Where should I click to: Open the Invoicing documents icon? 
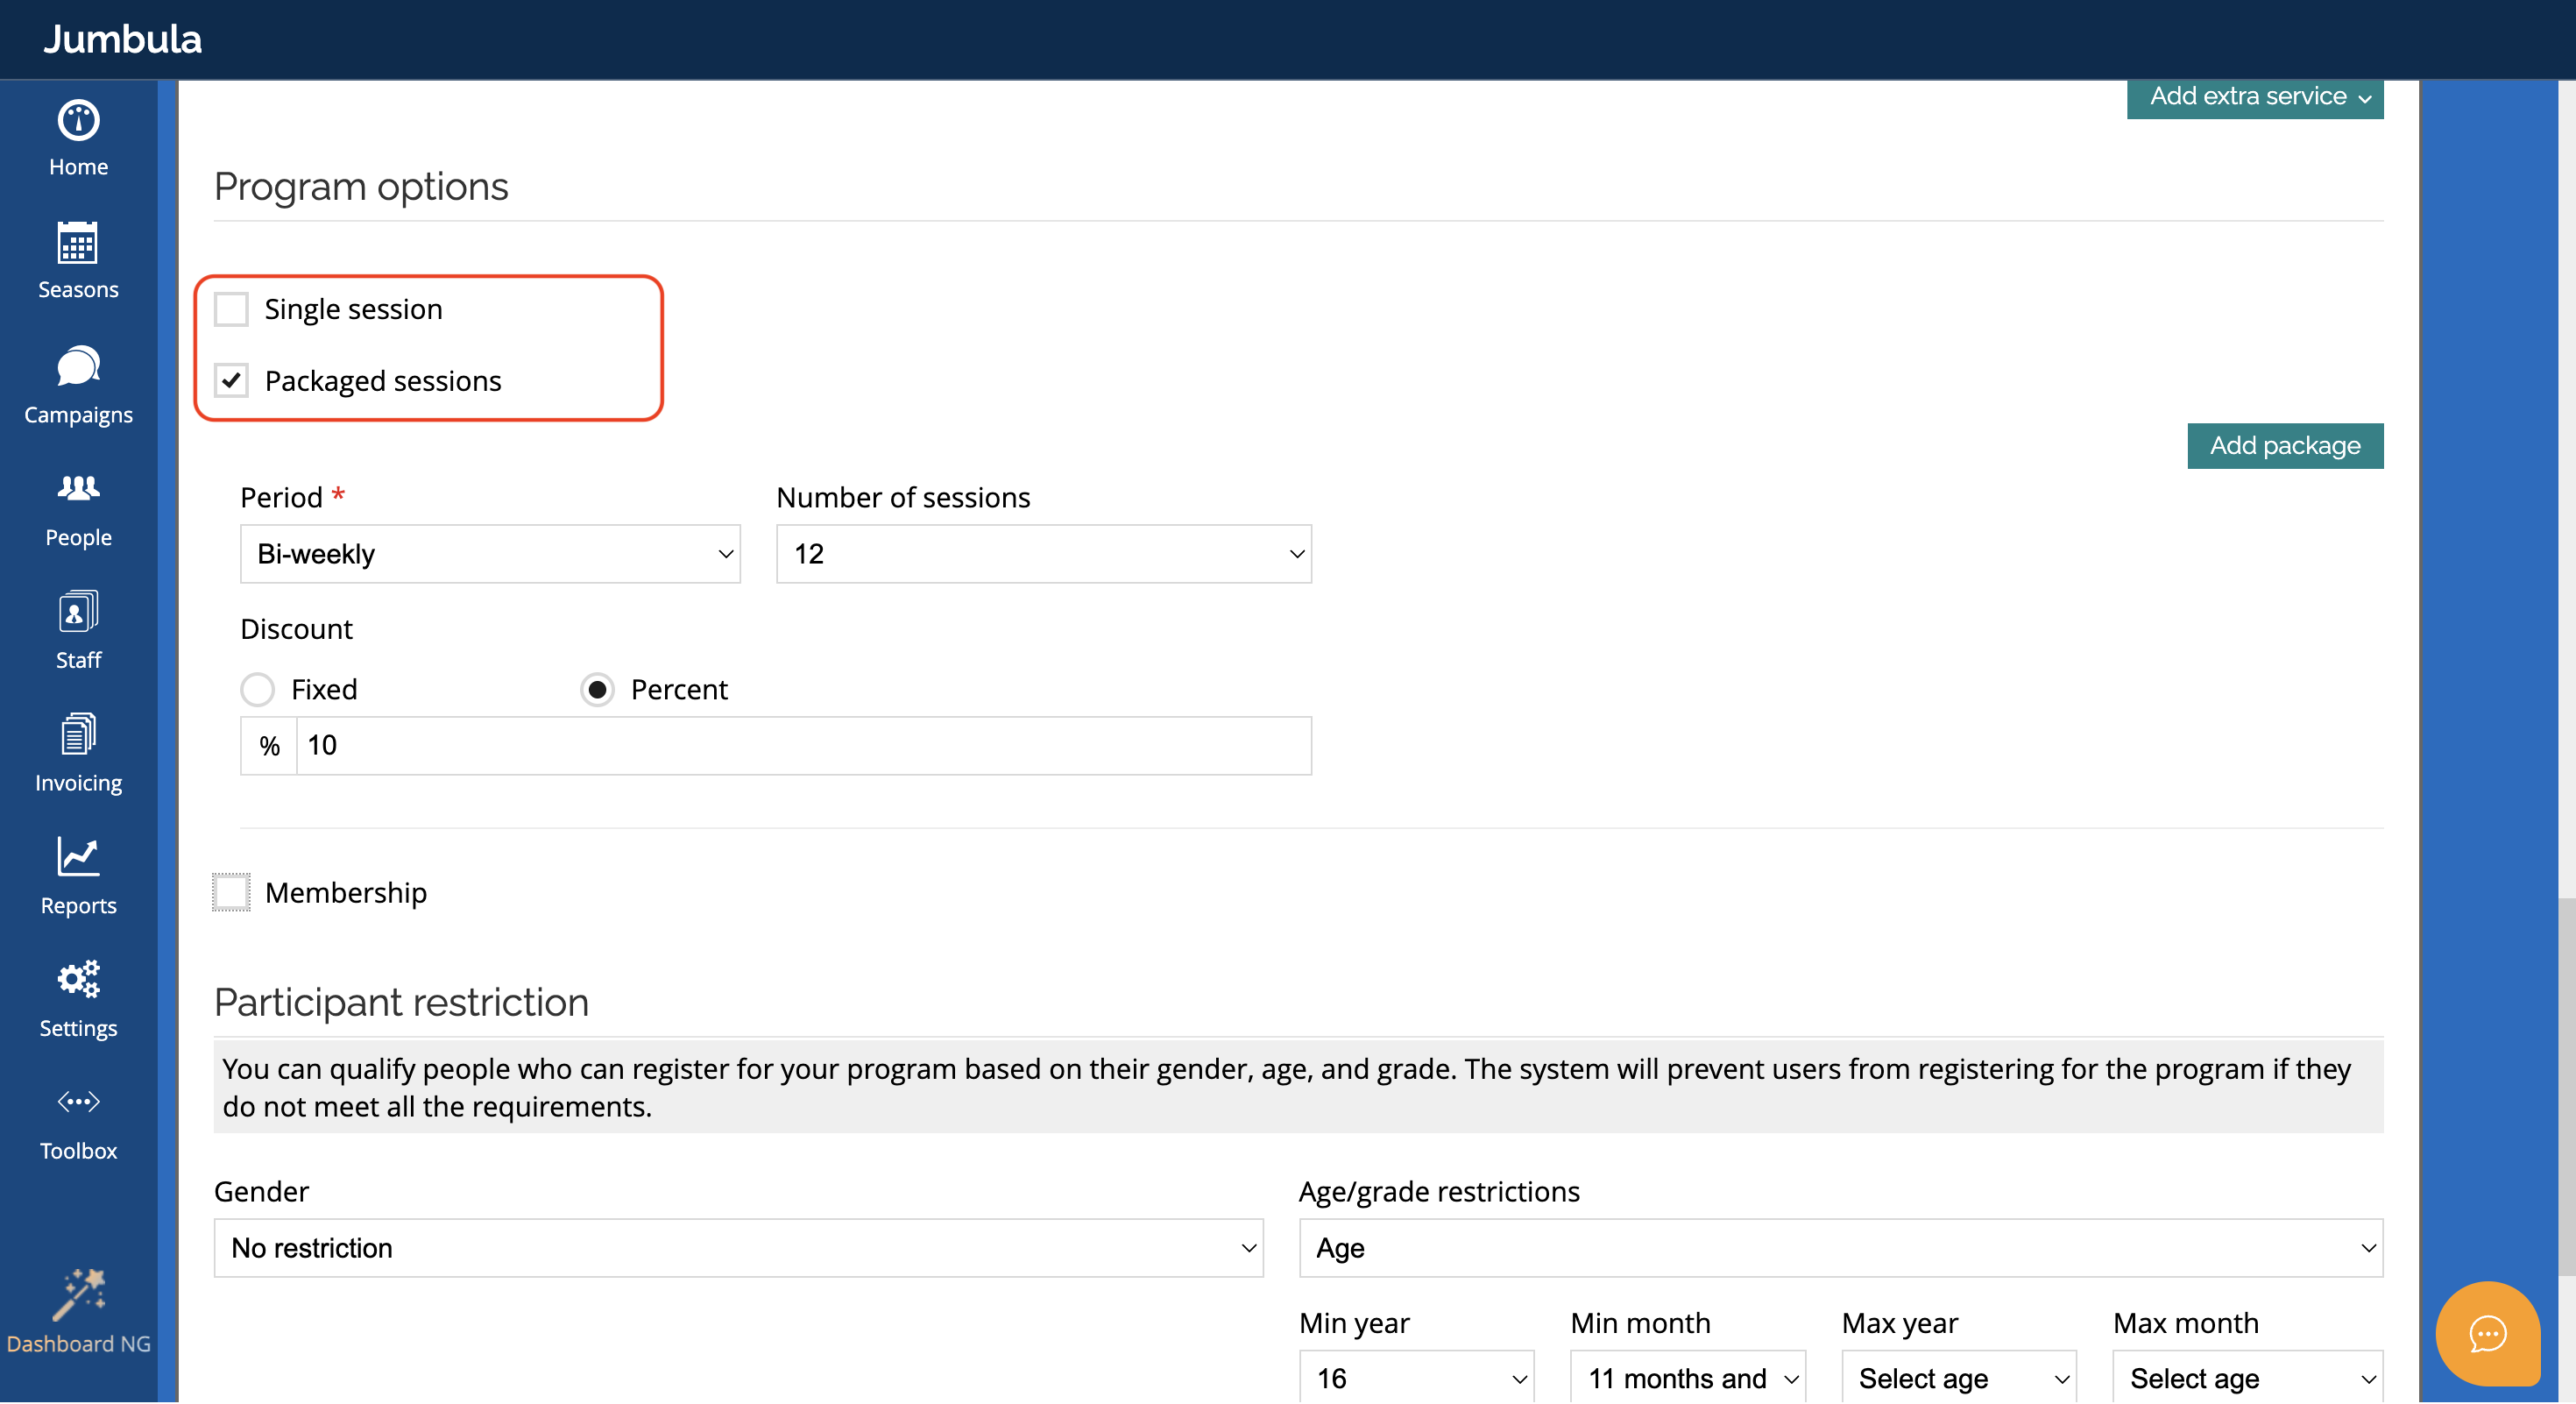pyautogui.click(x=78, y=734)
